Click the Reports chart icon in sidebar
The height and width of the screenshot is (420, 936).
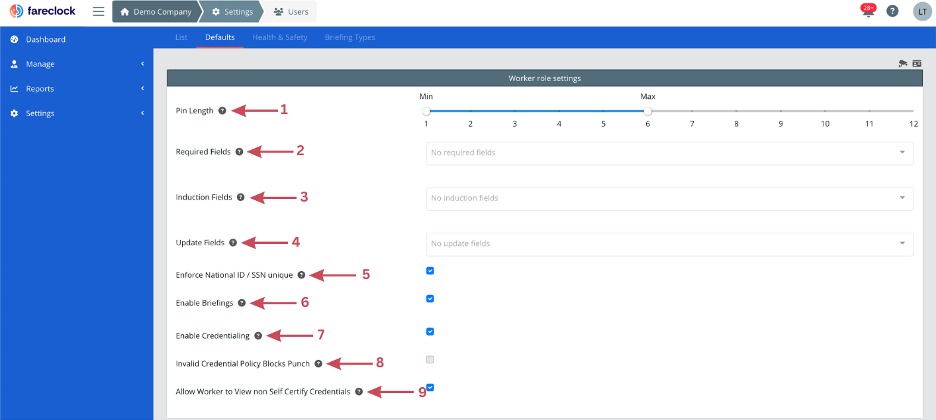(x=14, y=89)
